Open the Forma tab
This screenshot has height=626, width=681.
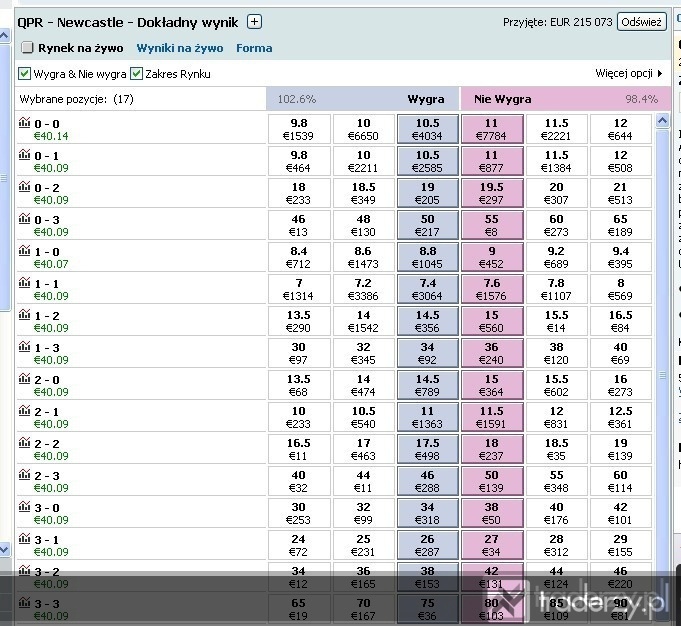(x=254, y=48)
